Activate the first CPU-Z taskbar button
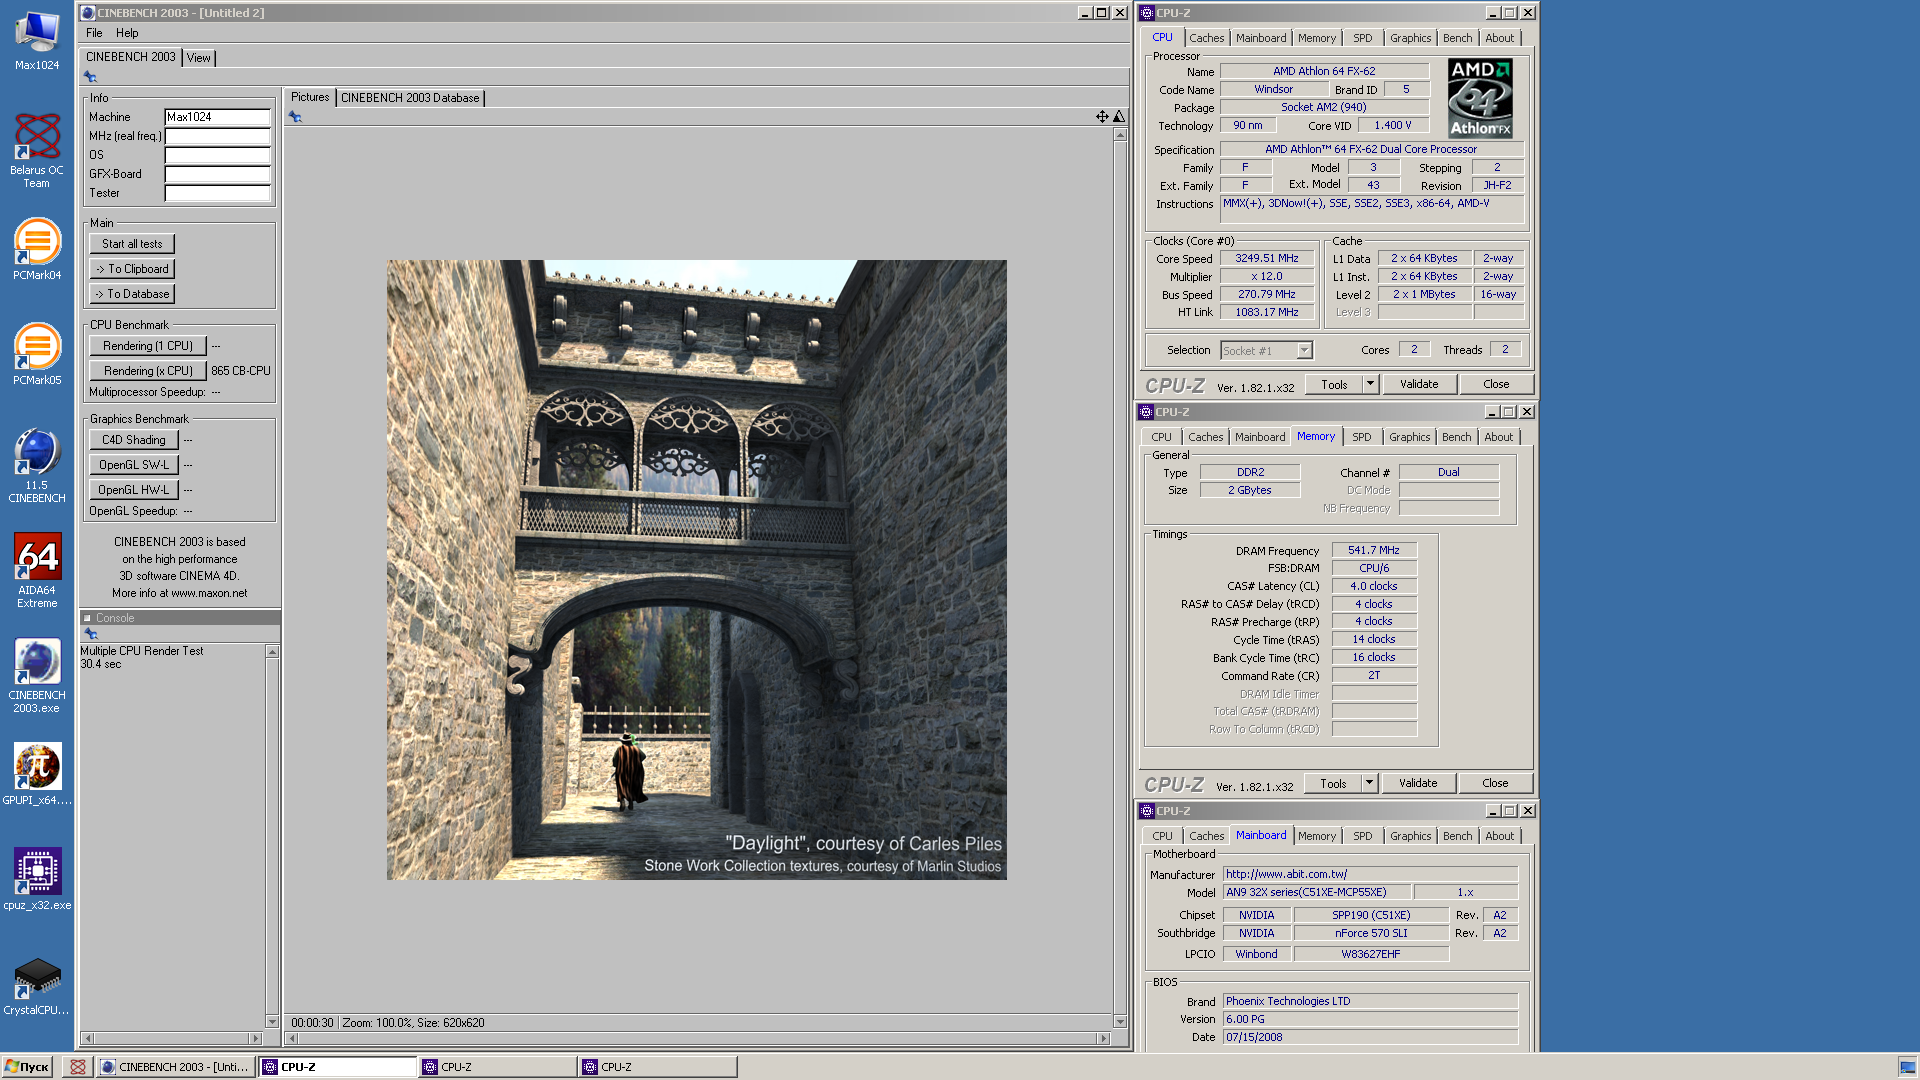This screenshot has width=1920, height=1080. (338, 1067)
